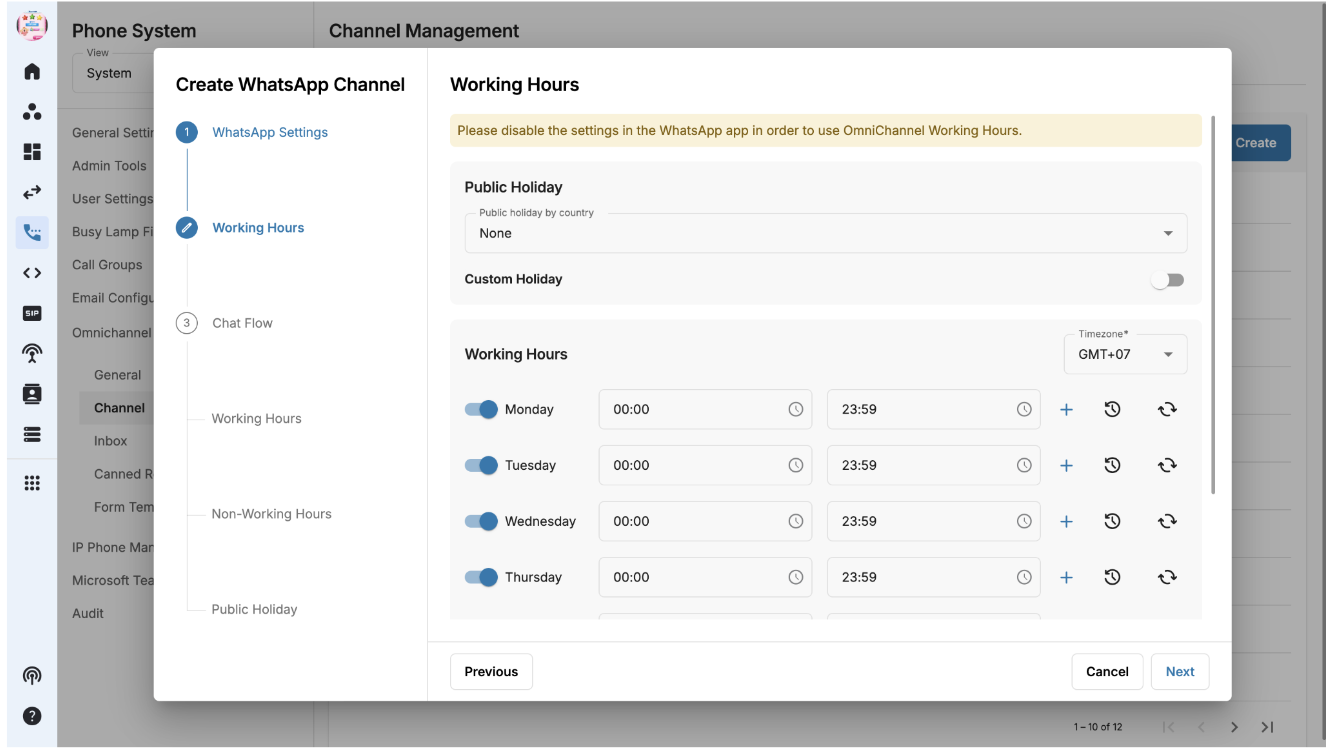Screen dimensions: 1326x748
Task: Open time picker for Monday start time
Action: (x=796, y=409)
